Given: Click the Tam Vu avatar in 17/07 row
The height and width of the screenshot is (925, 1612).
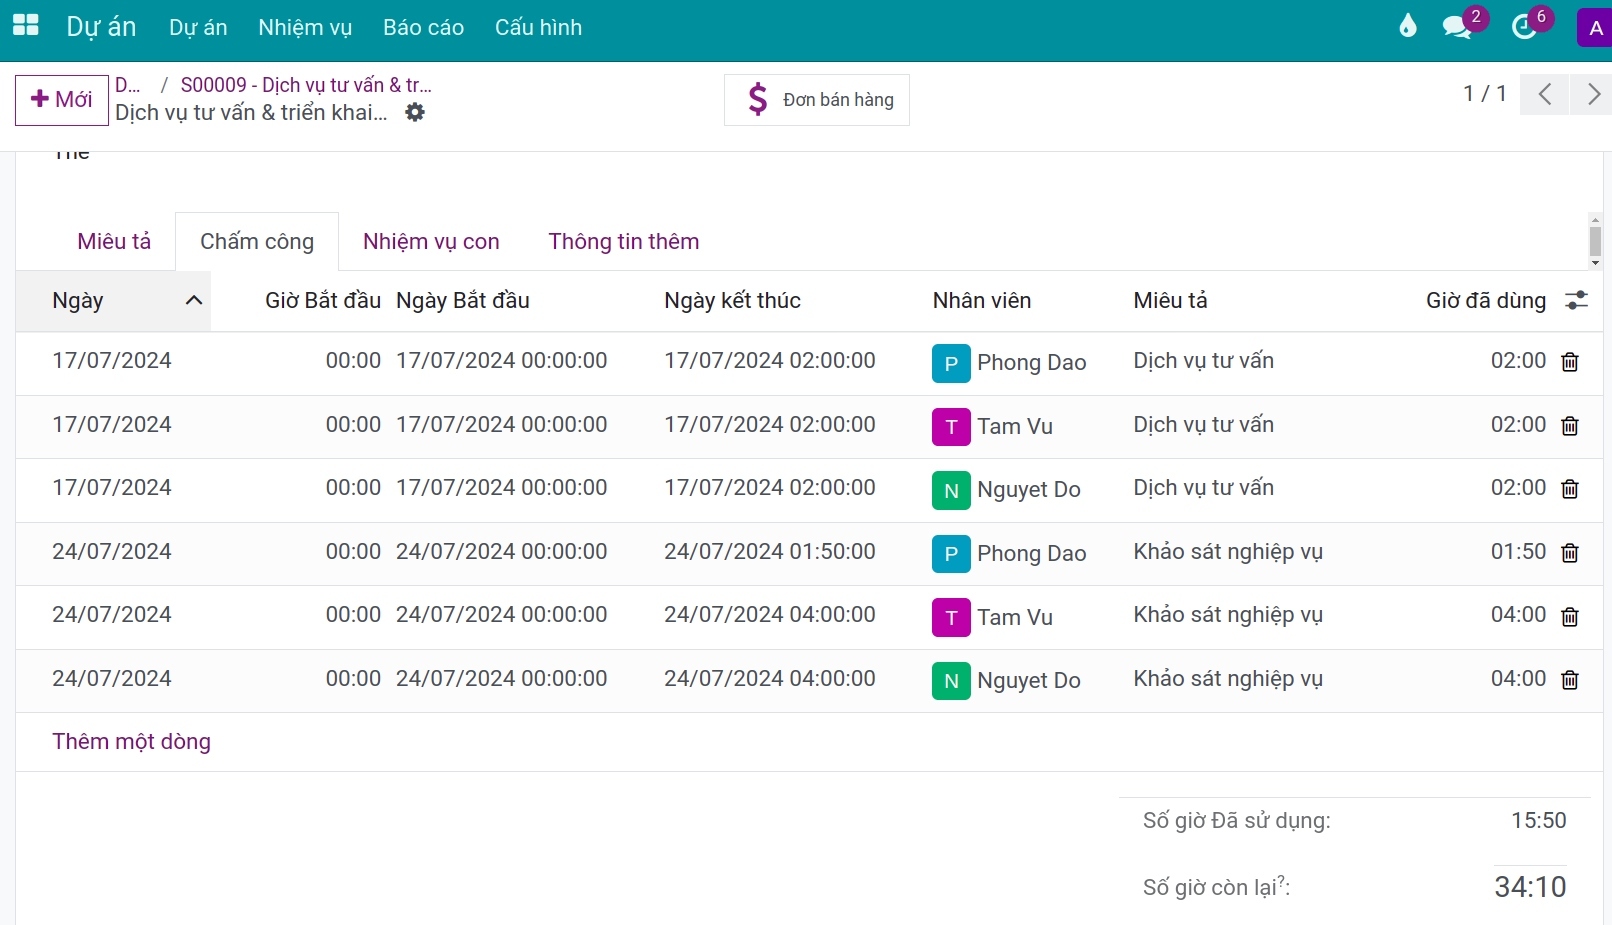Looking at the screenshot, I should point(951,427).
